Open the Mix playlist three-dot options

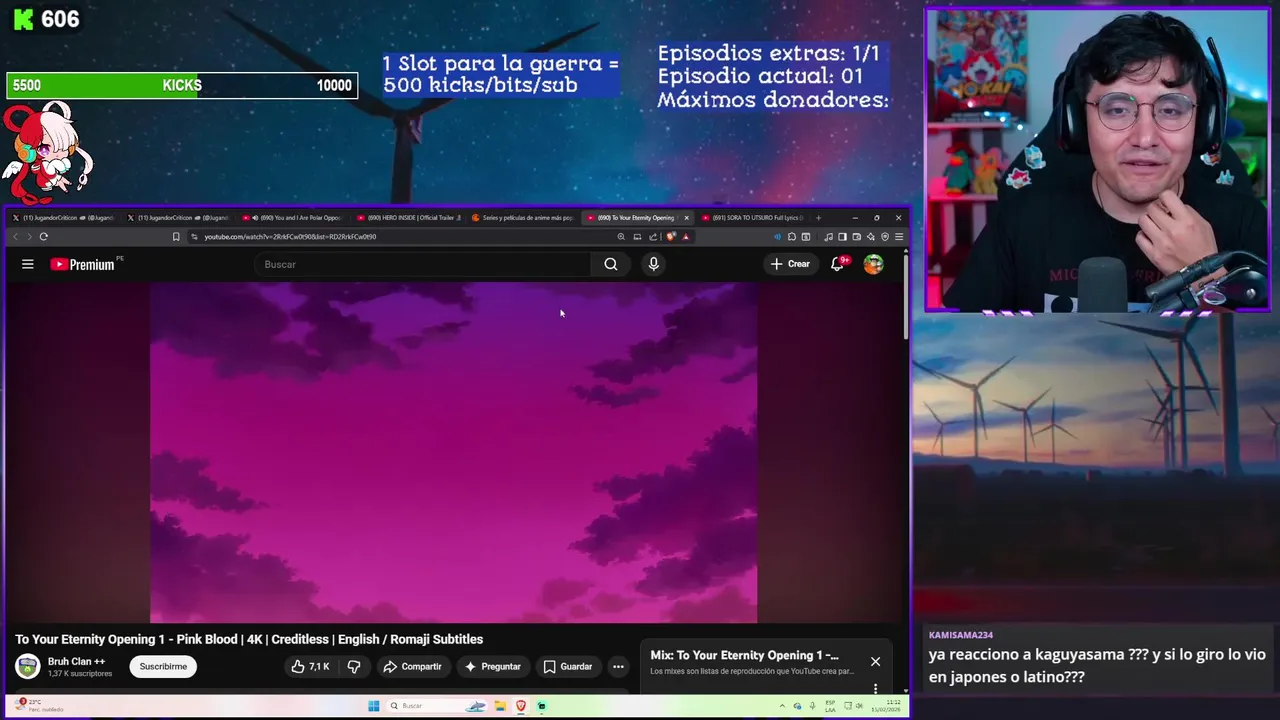pos(875,688)
